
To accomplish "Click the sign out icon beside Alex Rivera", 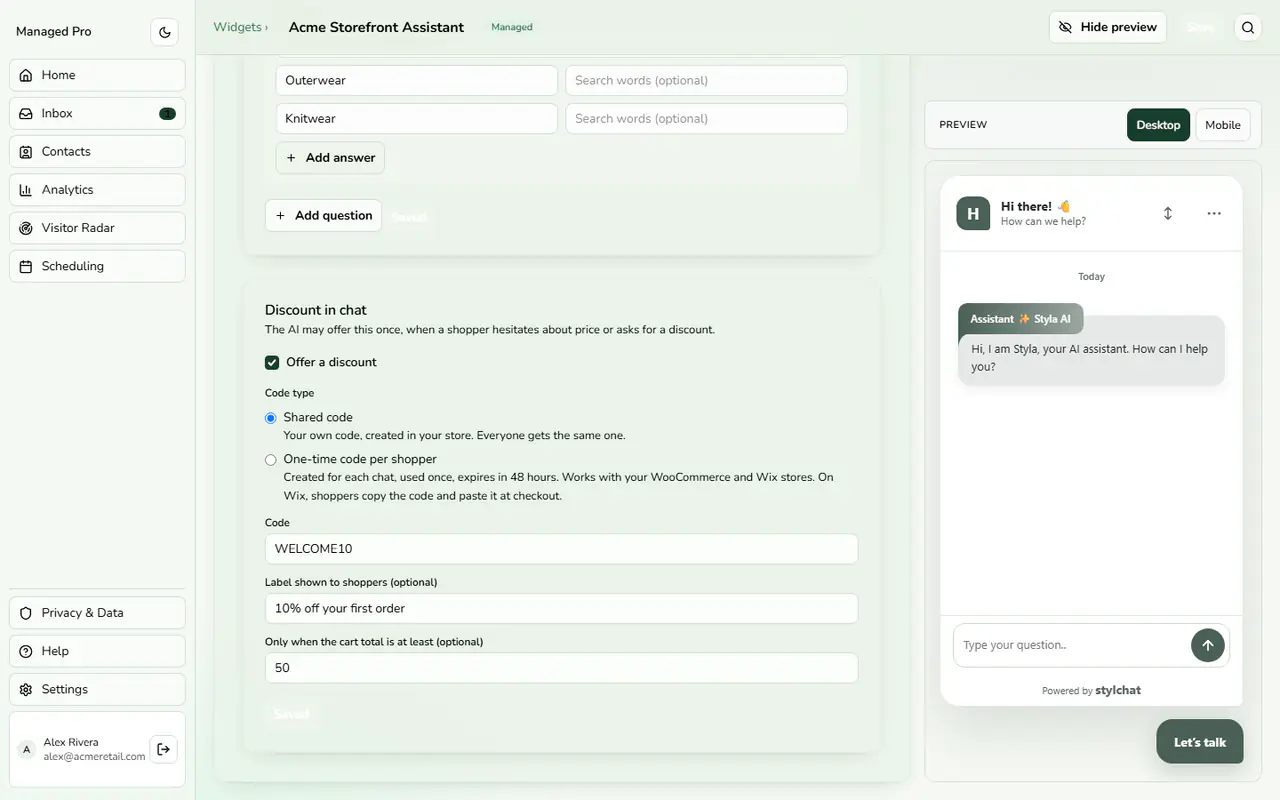I will click(x=164, y=749).
